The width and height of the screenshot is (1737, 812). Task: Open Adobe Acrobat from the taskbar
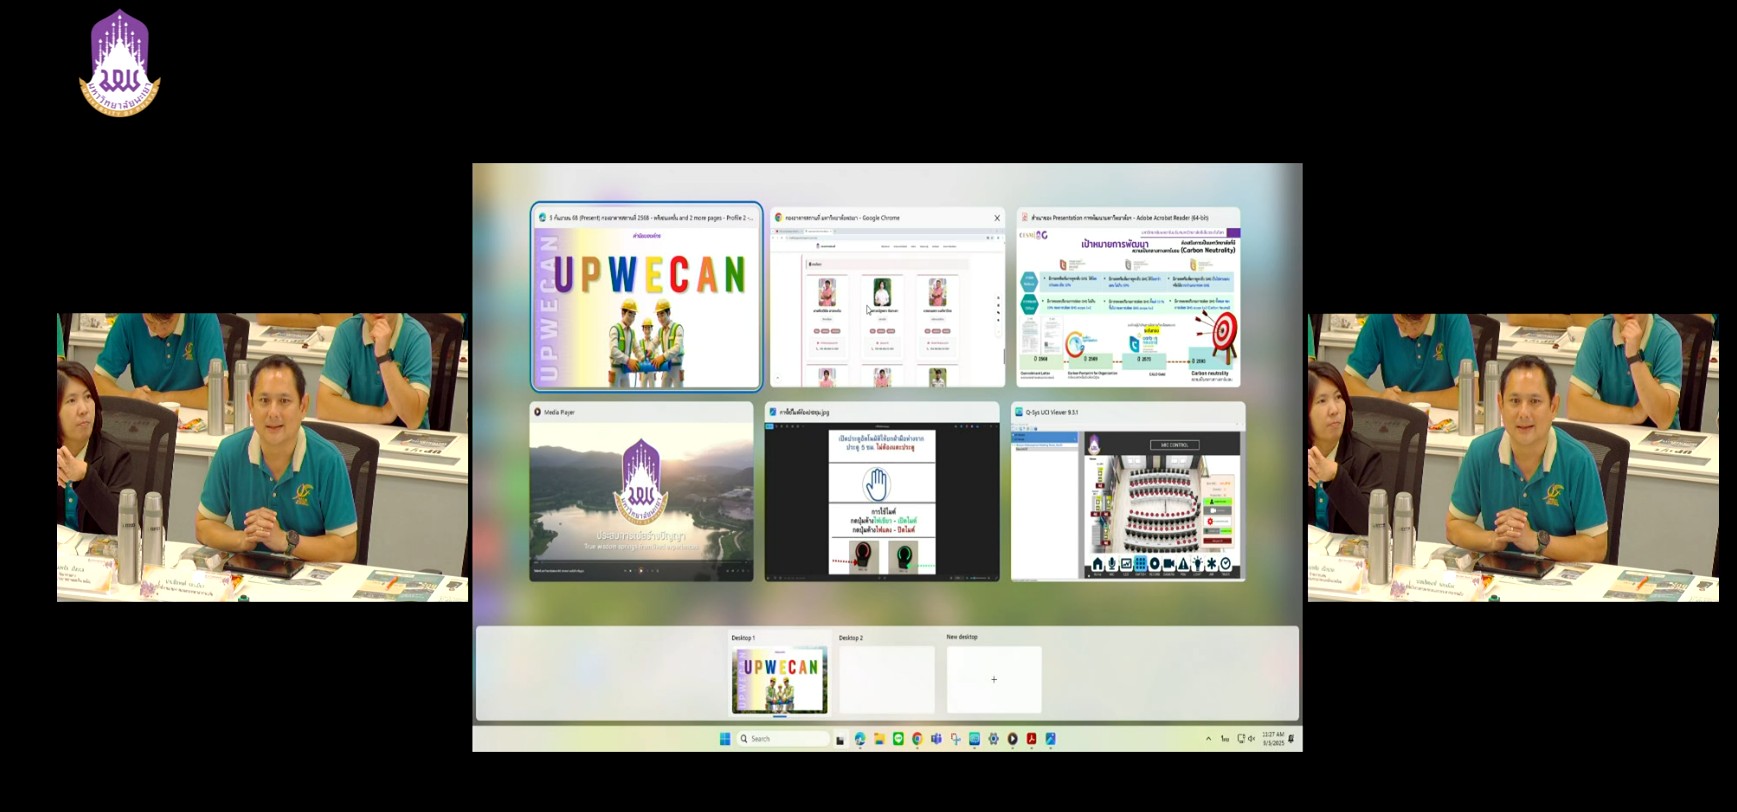(x=1031, y=739)
